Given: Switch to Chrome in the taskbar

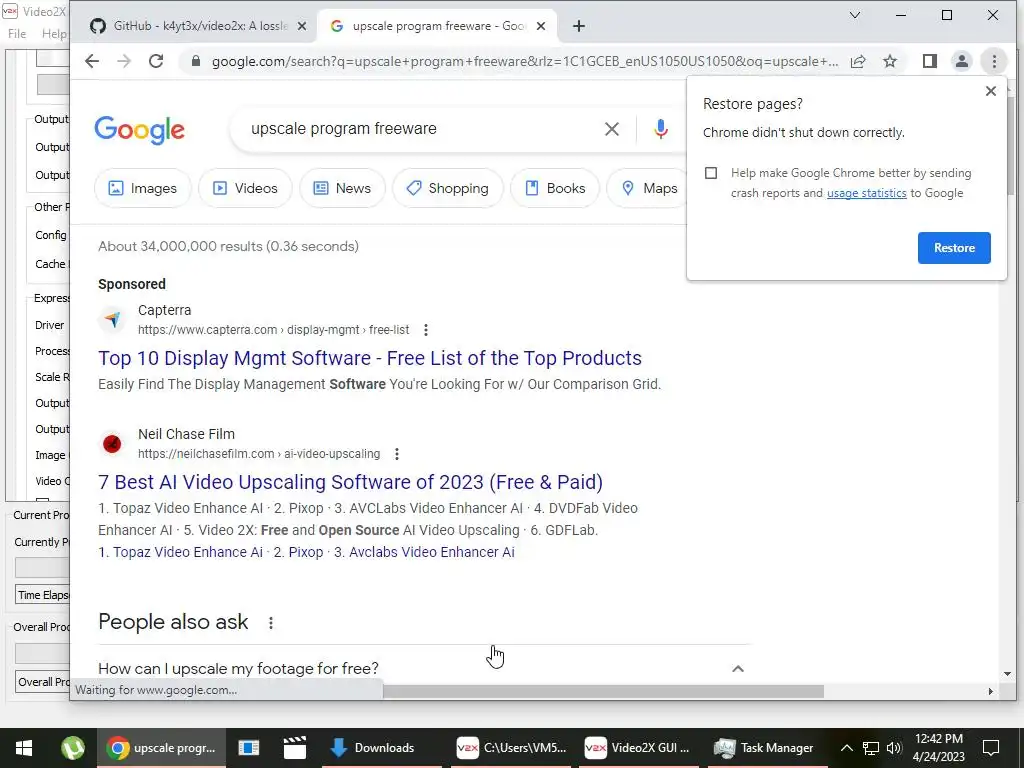Looking at the screenshot, I should (161, 748).
